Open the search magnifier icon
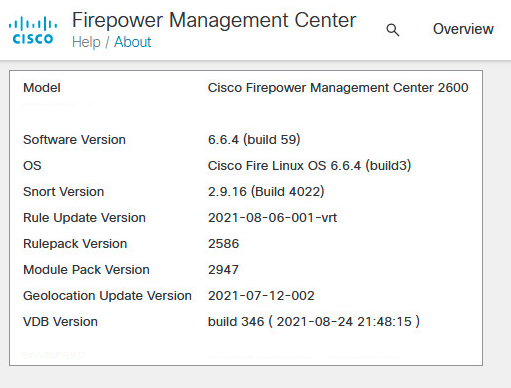 pos(393,30)
